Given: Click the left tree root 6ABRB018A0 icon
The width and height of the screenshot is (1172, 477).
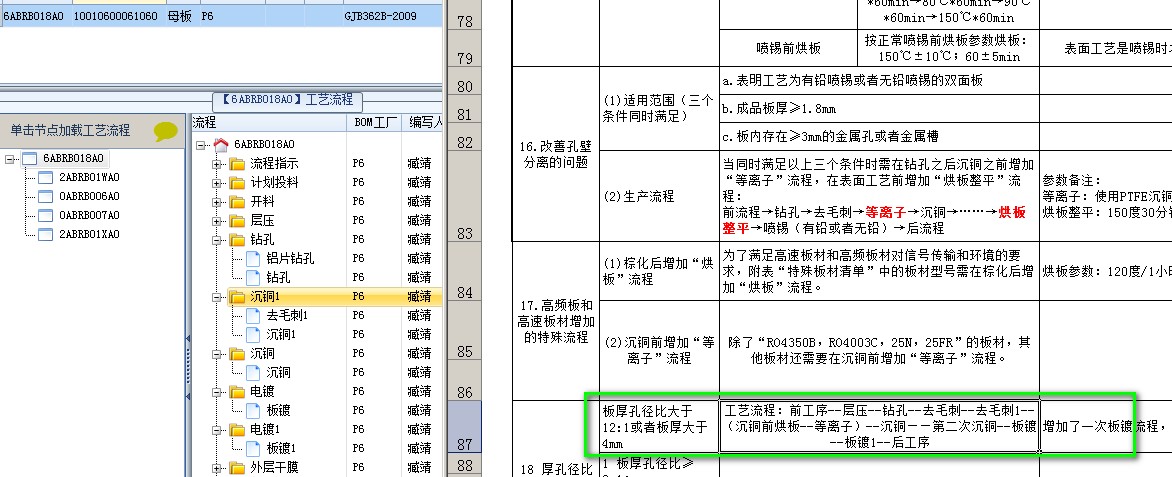Looking at the screenshot, I should pos(29,159).
